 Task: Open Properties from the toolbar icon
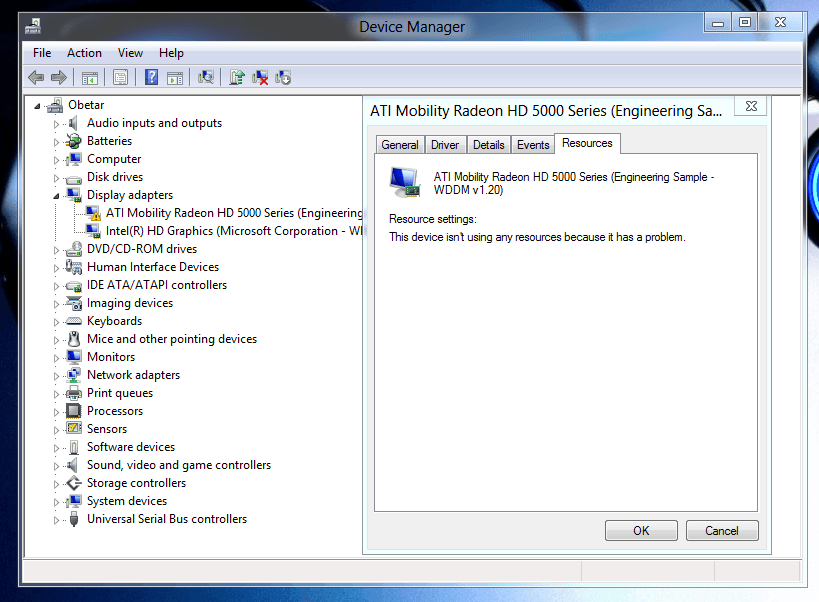point(120,78)
